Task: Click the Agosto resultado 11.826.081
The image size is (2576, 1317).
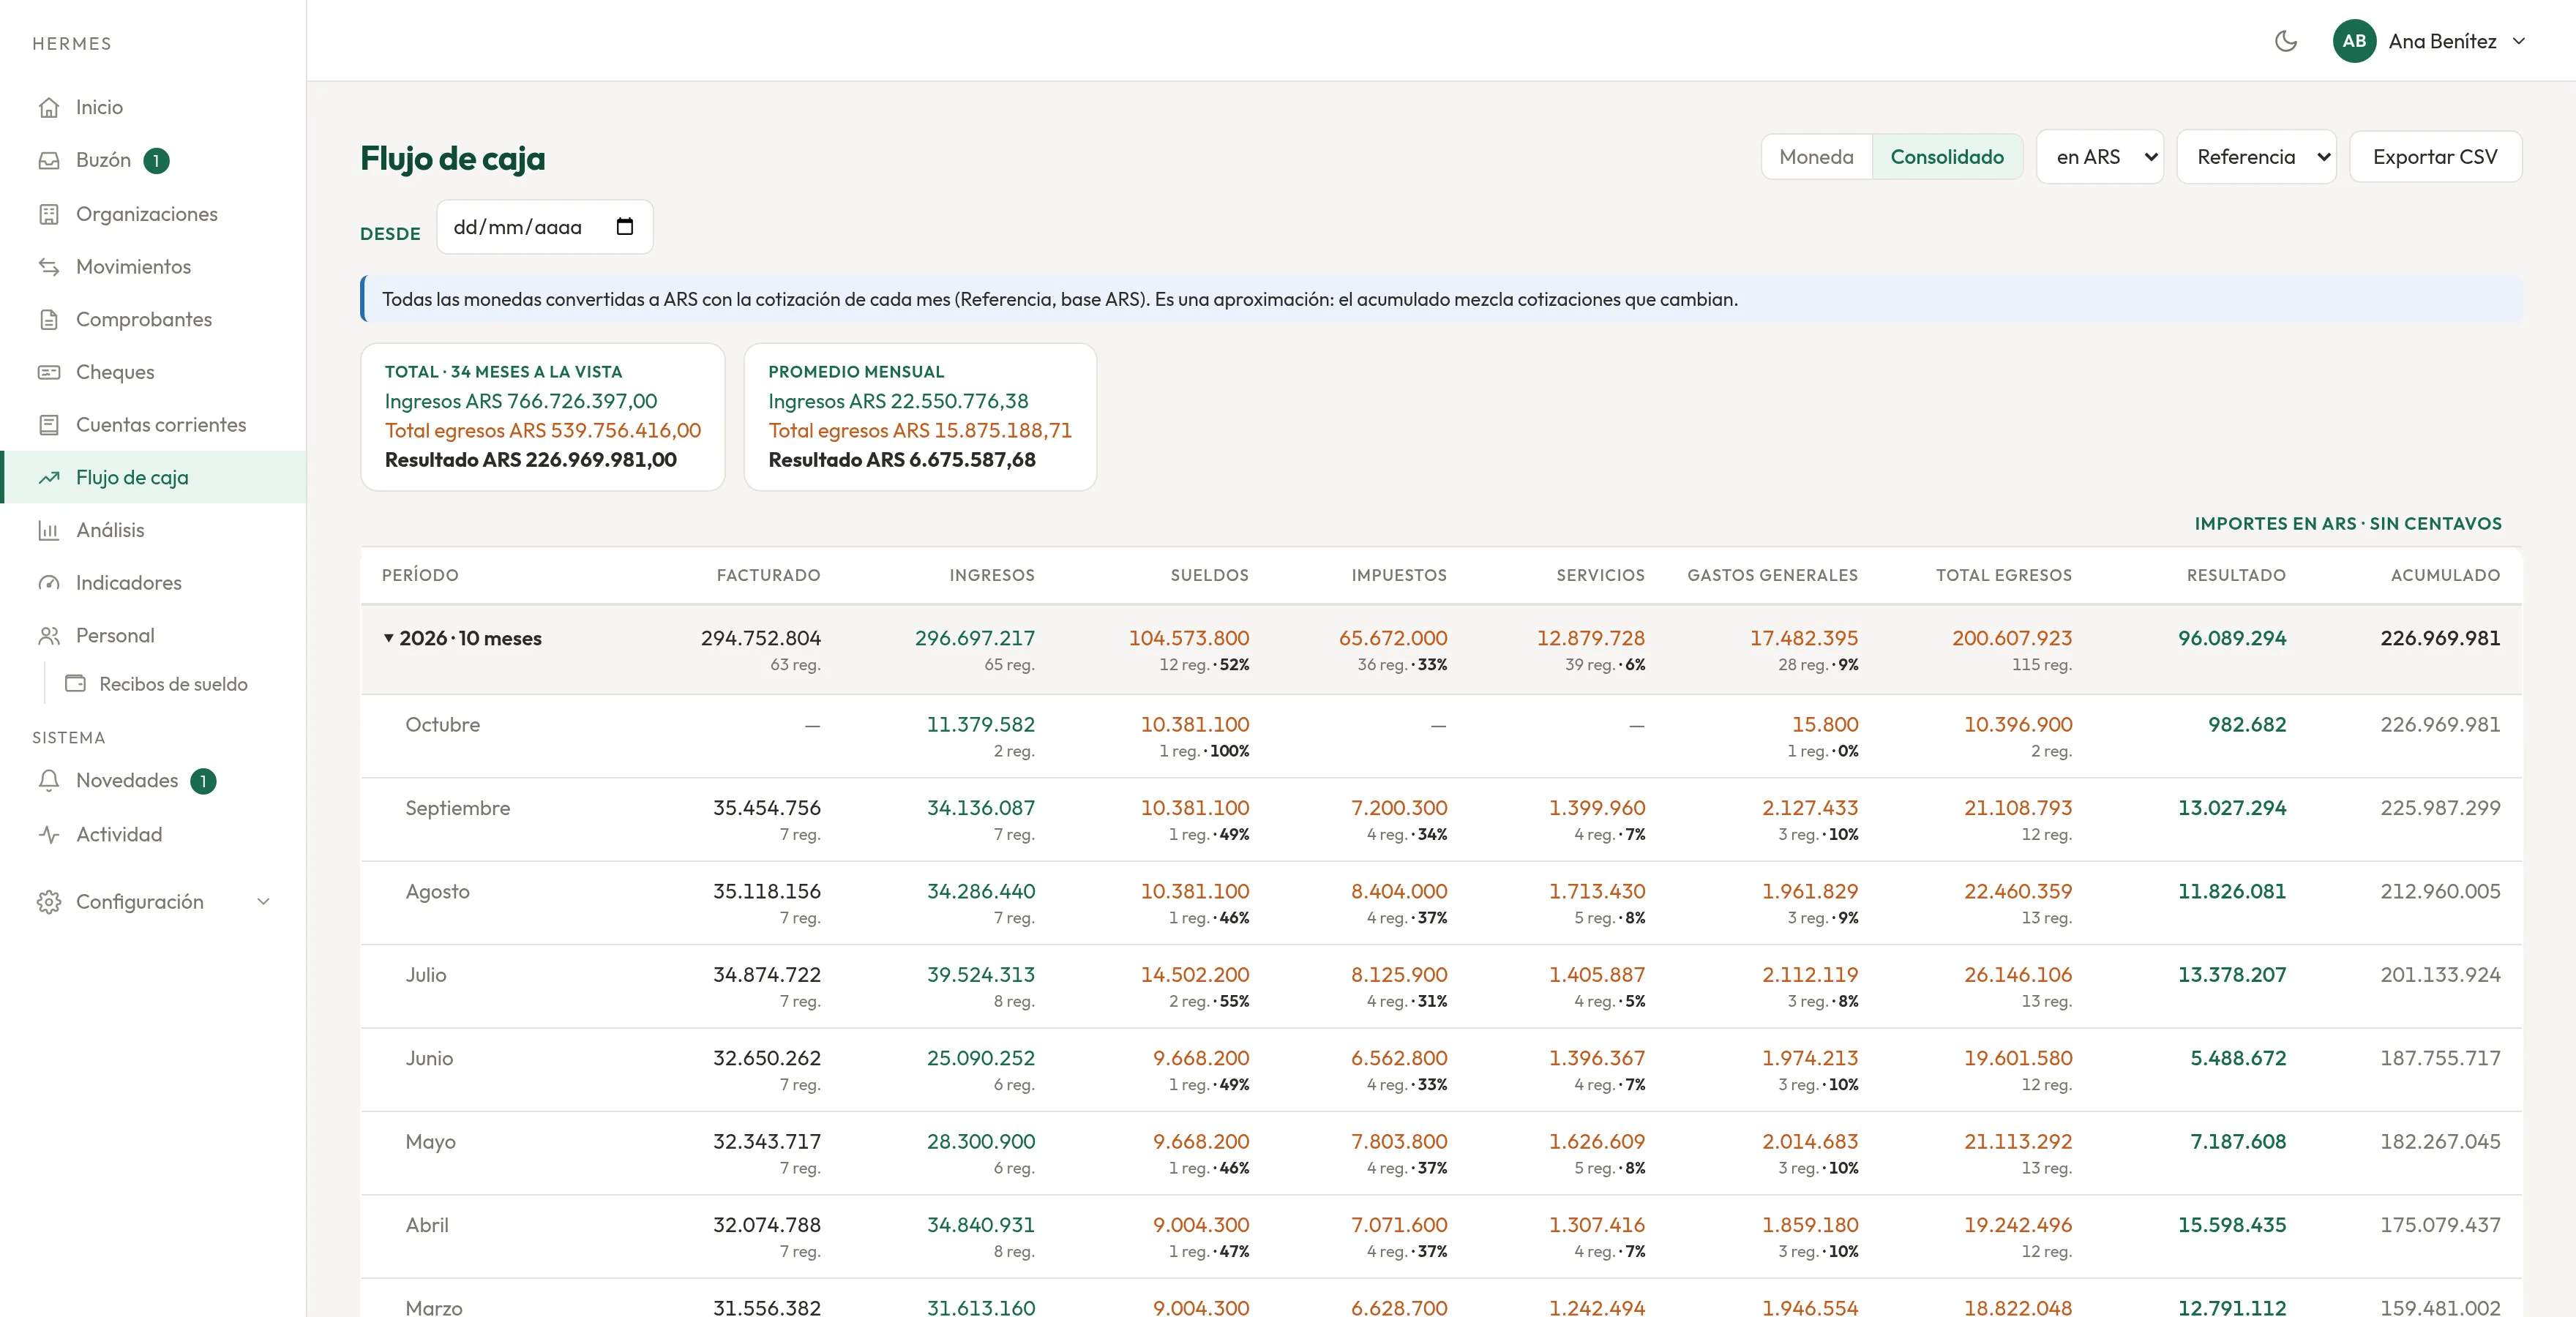Action: 2232,891
